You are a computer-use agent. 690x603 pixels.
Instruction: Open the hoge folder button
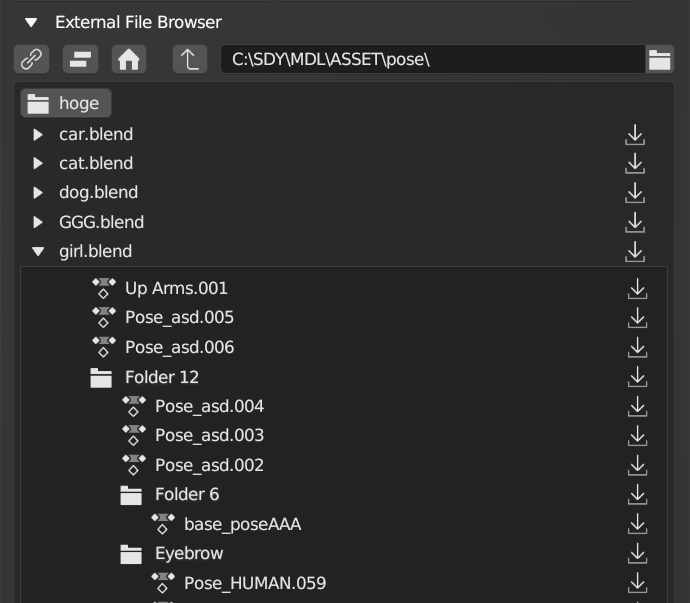coord(66,103)
